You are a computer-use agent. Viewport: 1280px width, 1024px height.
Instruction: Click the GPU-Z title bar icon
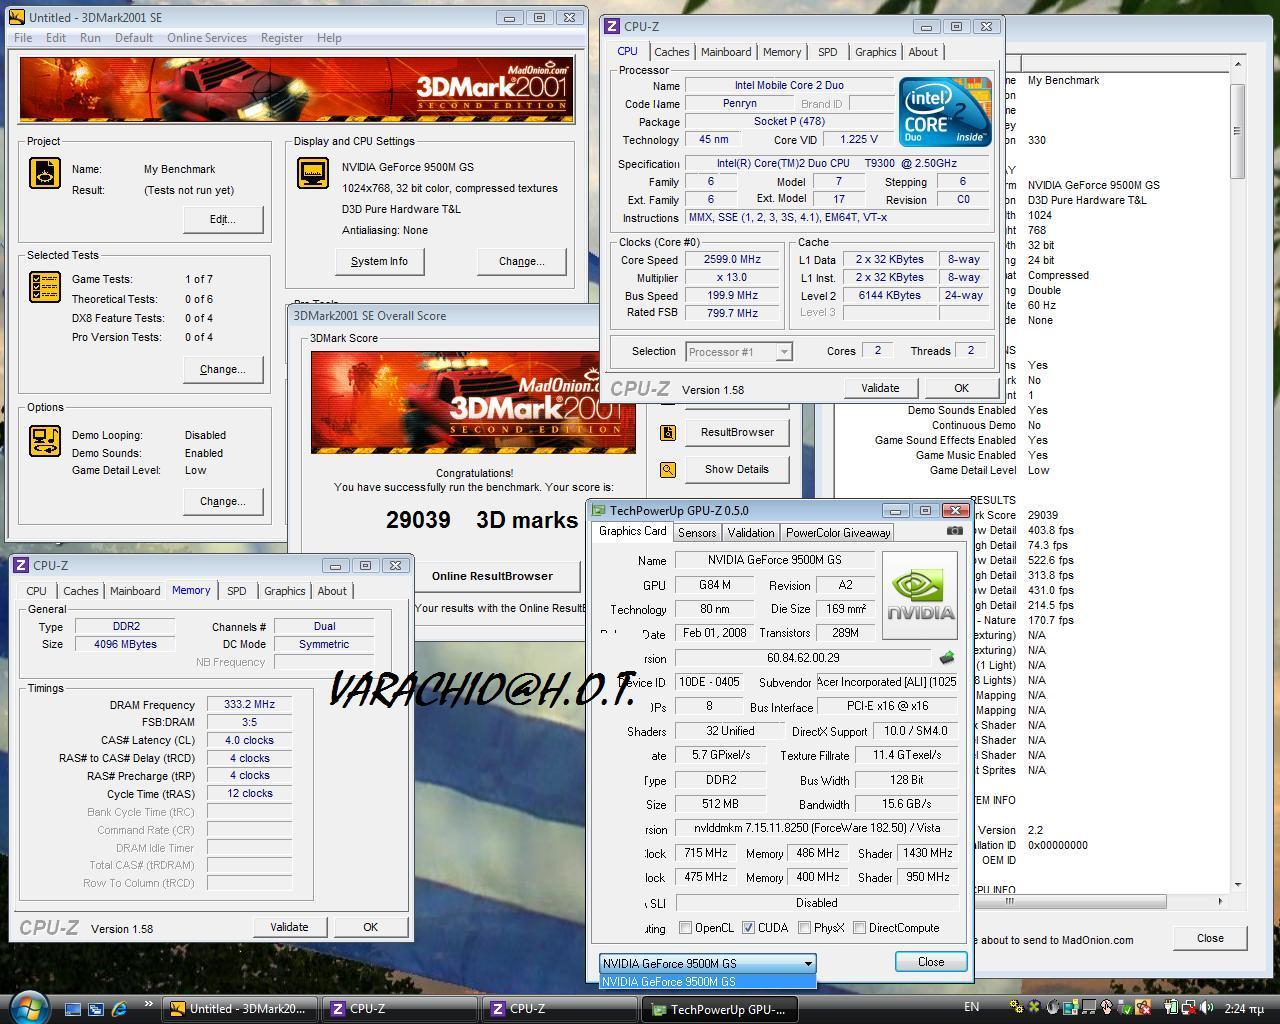point(599,510)
